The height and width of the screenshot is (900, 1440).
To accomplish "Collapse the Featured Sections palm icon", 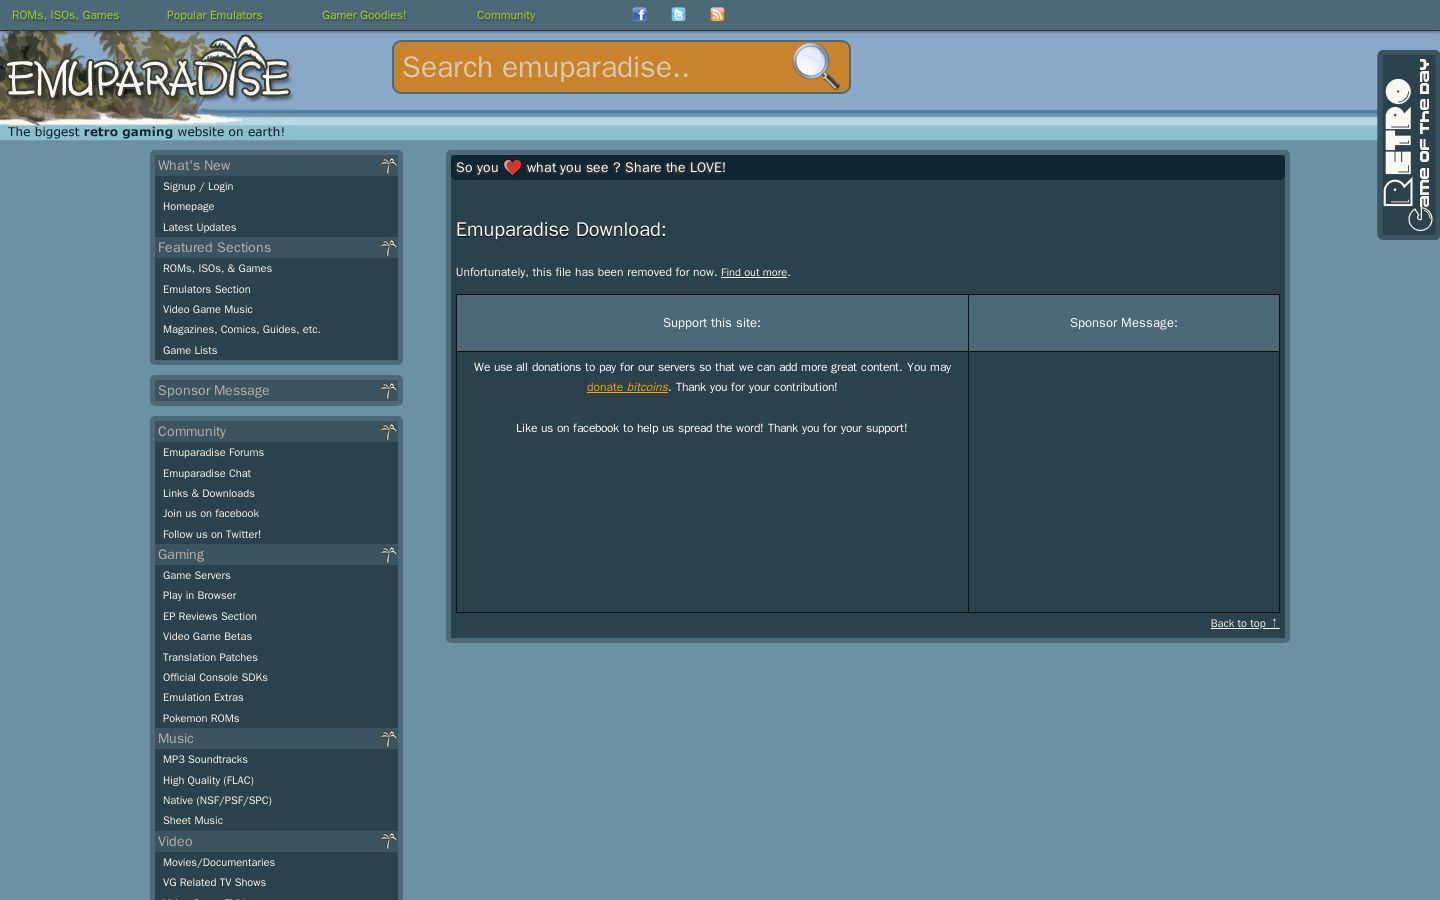I will (x=388, y=247).
